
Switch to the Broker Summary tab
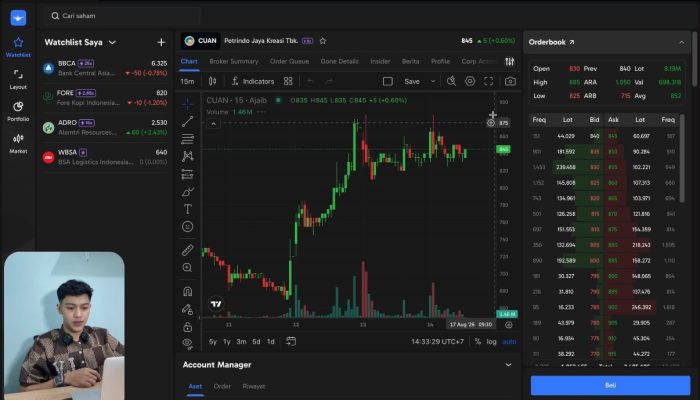click(234, 62)
